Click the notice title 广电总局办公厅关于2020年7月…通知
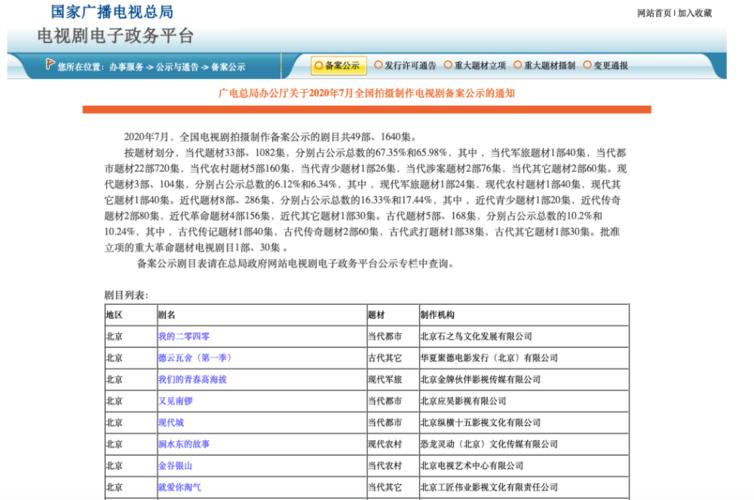This screenshot has width=754, height=500. pyautogui.click(x=366, y=93)
